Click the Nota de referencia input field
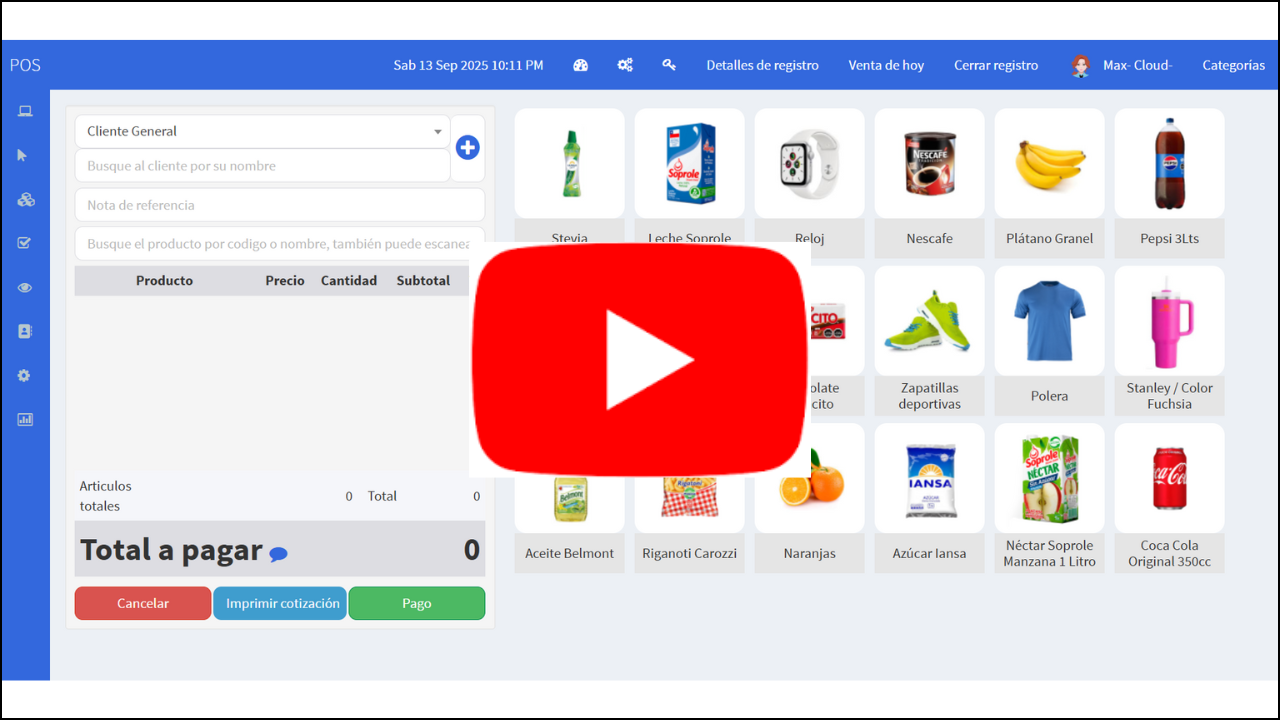The width and height of the screenshot is (1280, 720). click(x=279, y=205)
